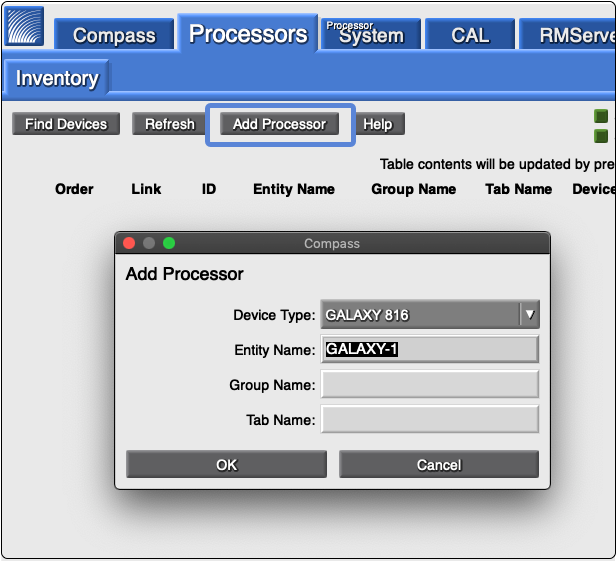Viewport: 616px width, 561px height.
Task: Click the Add Processor button
Action: 279,124
